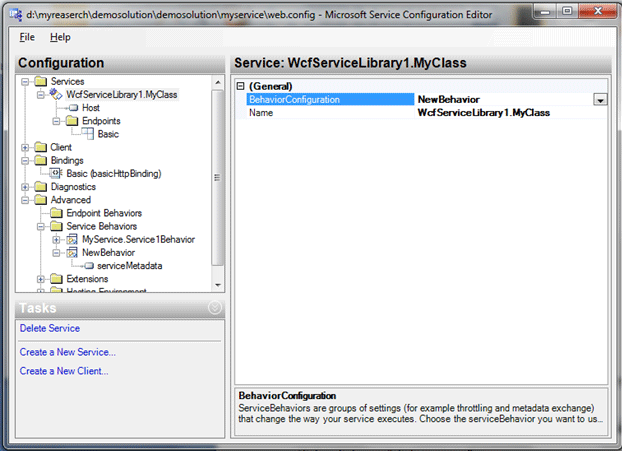Collapse the Advanced node

[25, 200]
